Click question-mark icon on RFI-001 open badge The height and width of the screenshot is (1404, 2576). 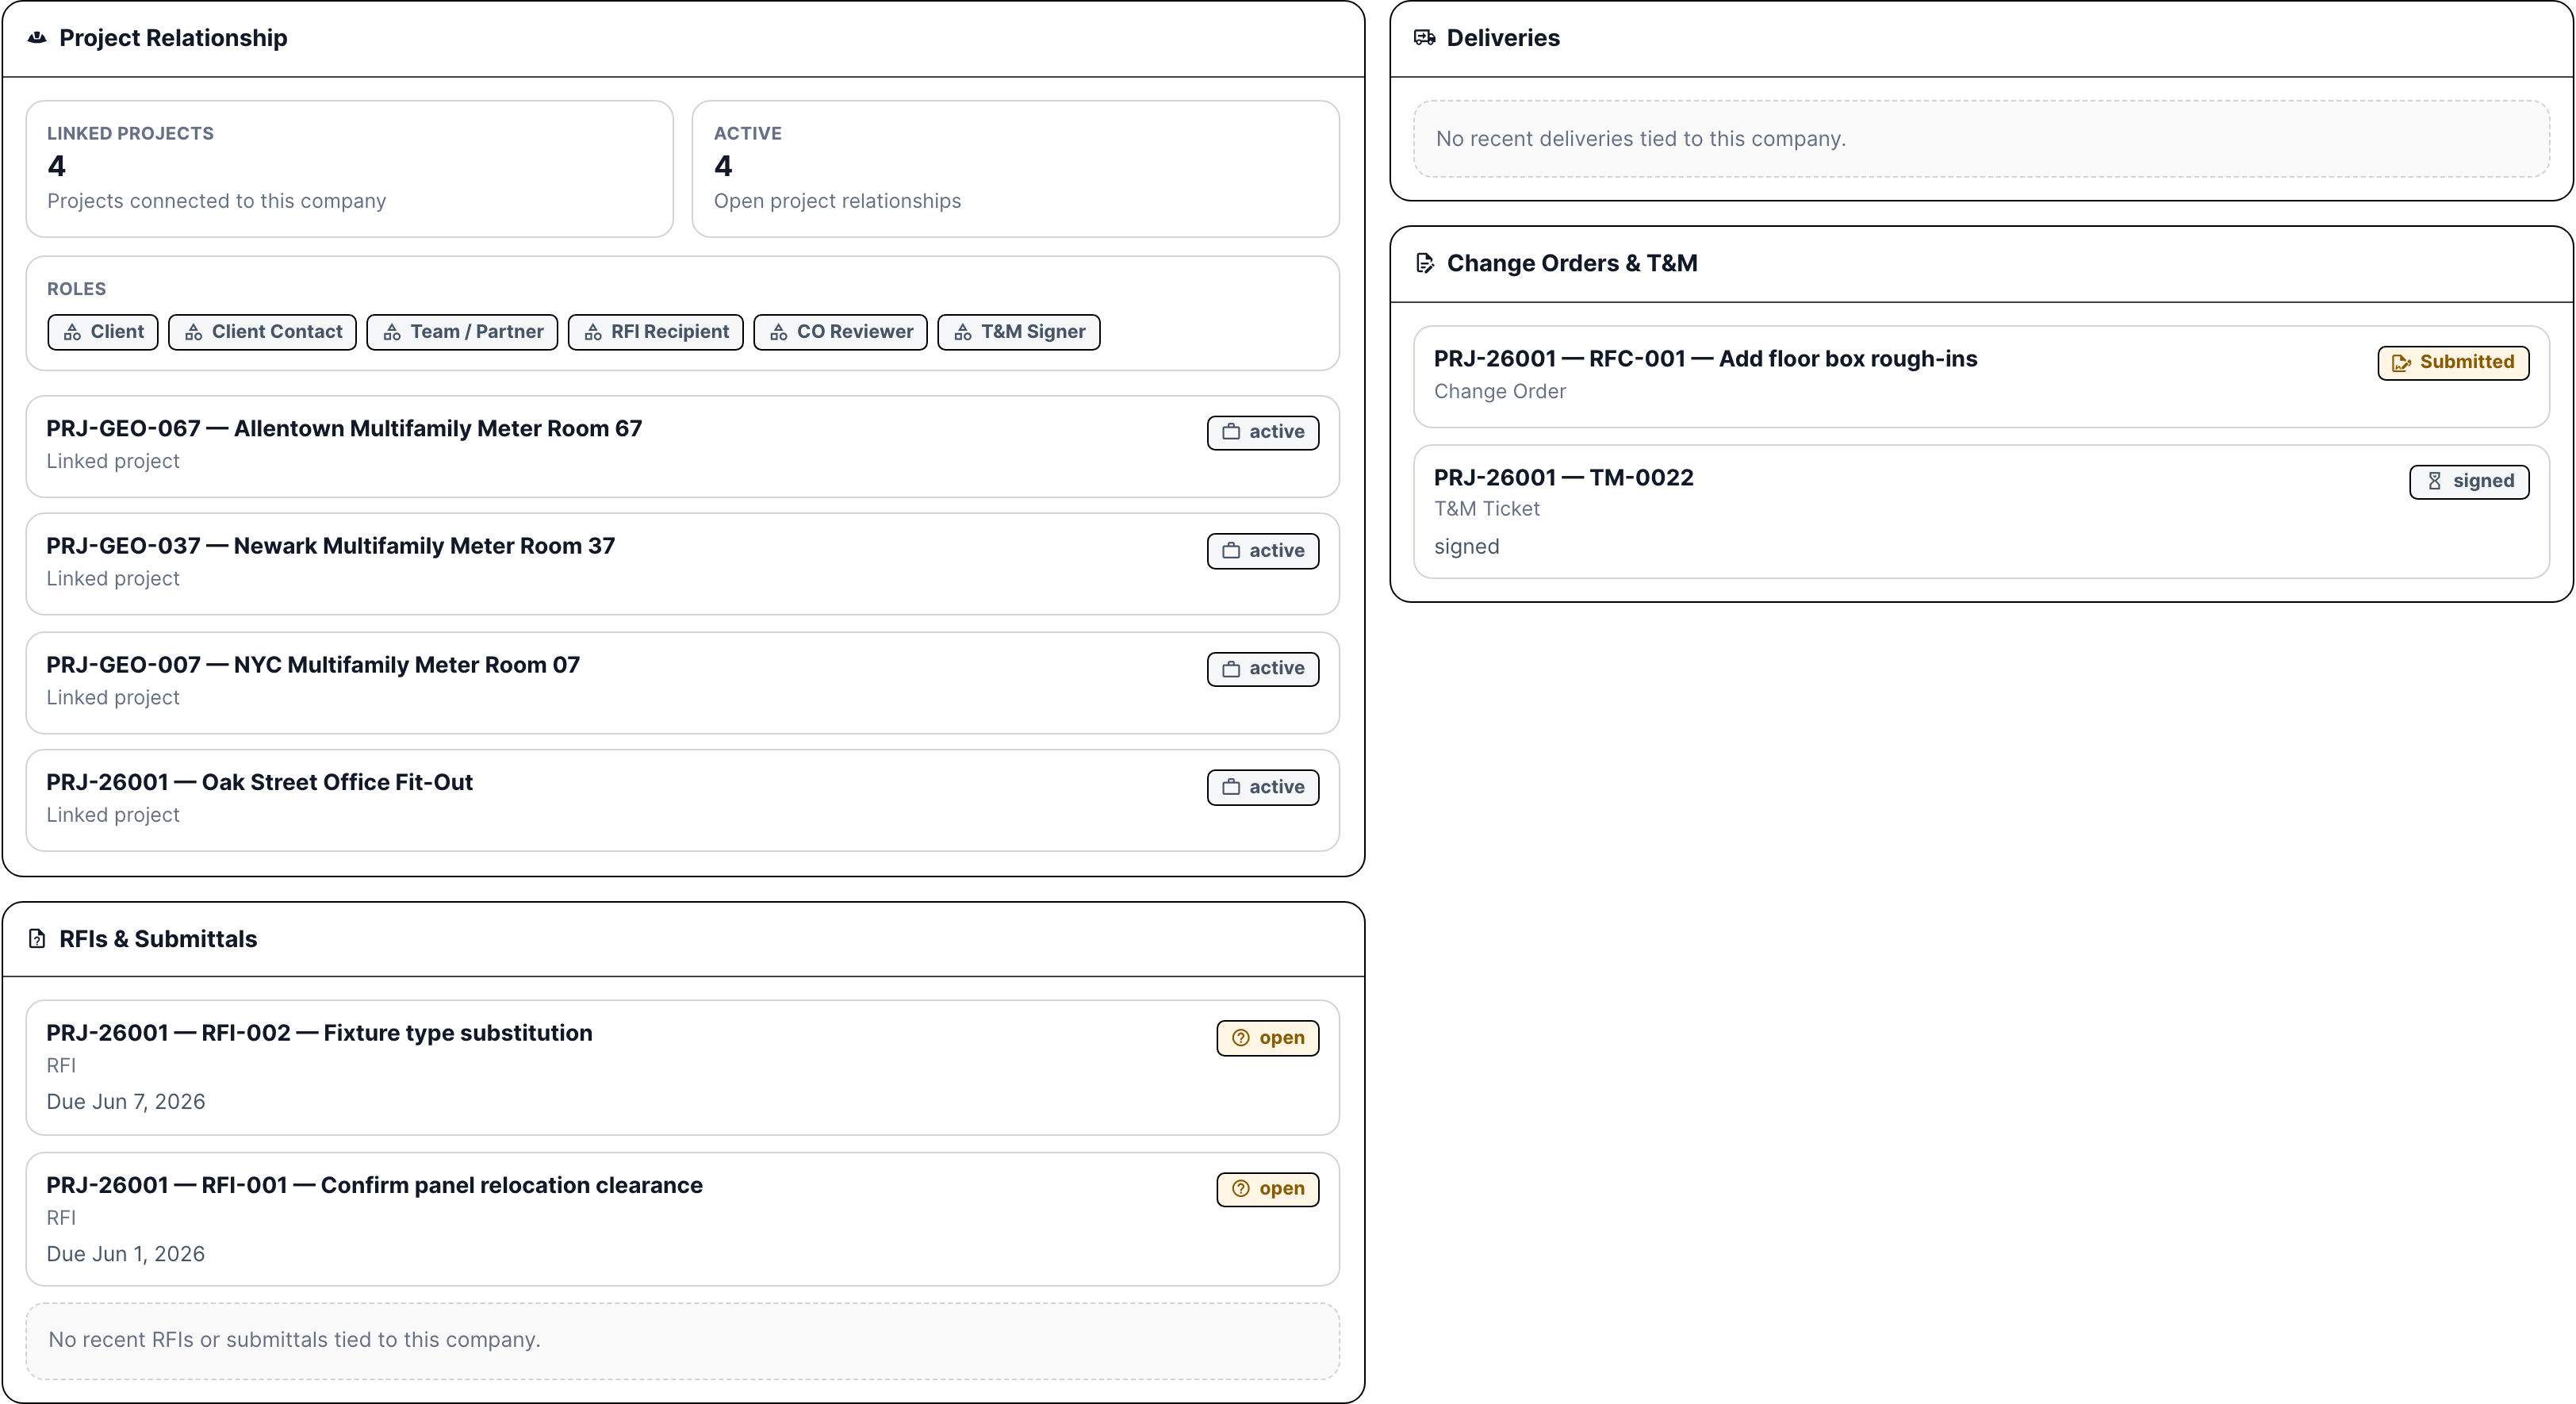(x=1241, y=1189)
